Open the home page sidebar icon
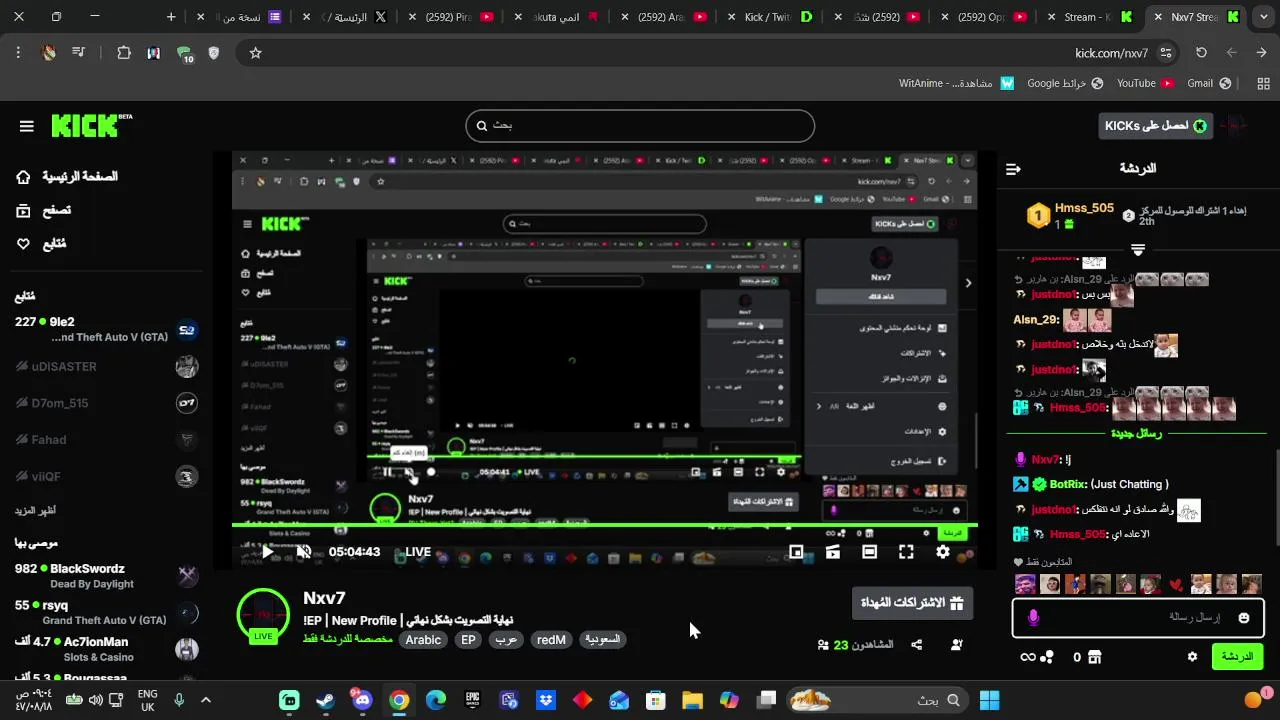The height and width of the screenshot is (720, 1280). click(x=23, y=177)
